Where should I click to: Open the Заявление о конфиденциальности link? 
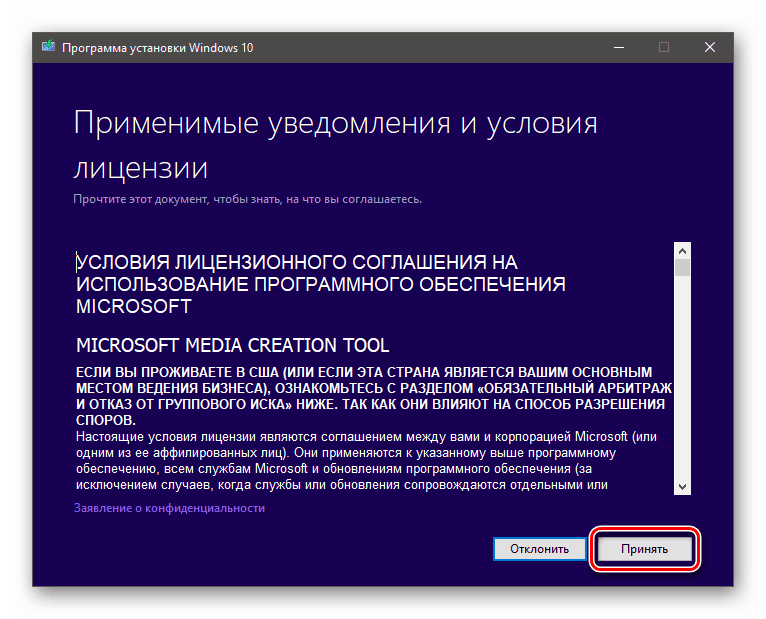(x=169, y=508)
